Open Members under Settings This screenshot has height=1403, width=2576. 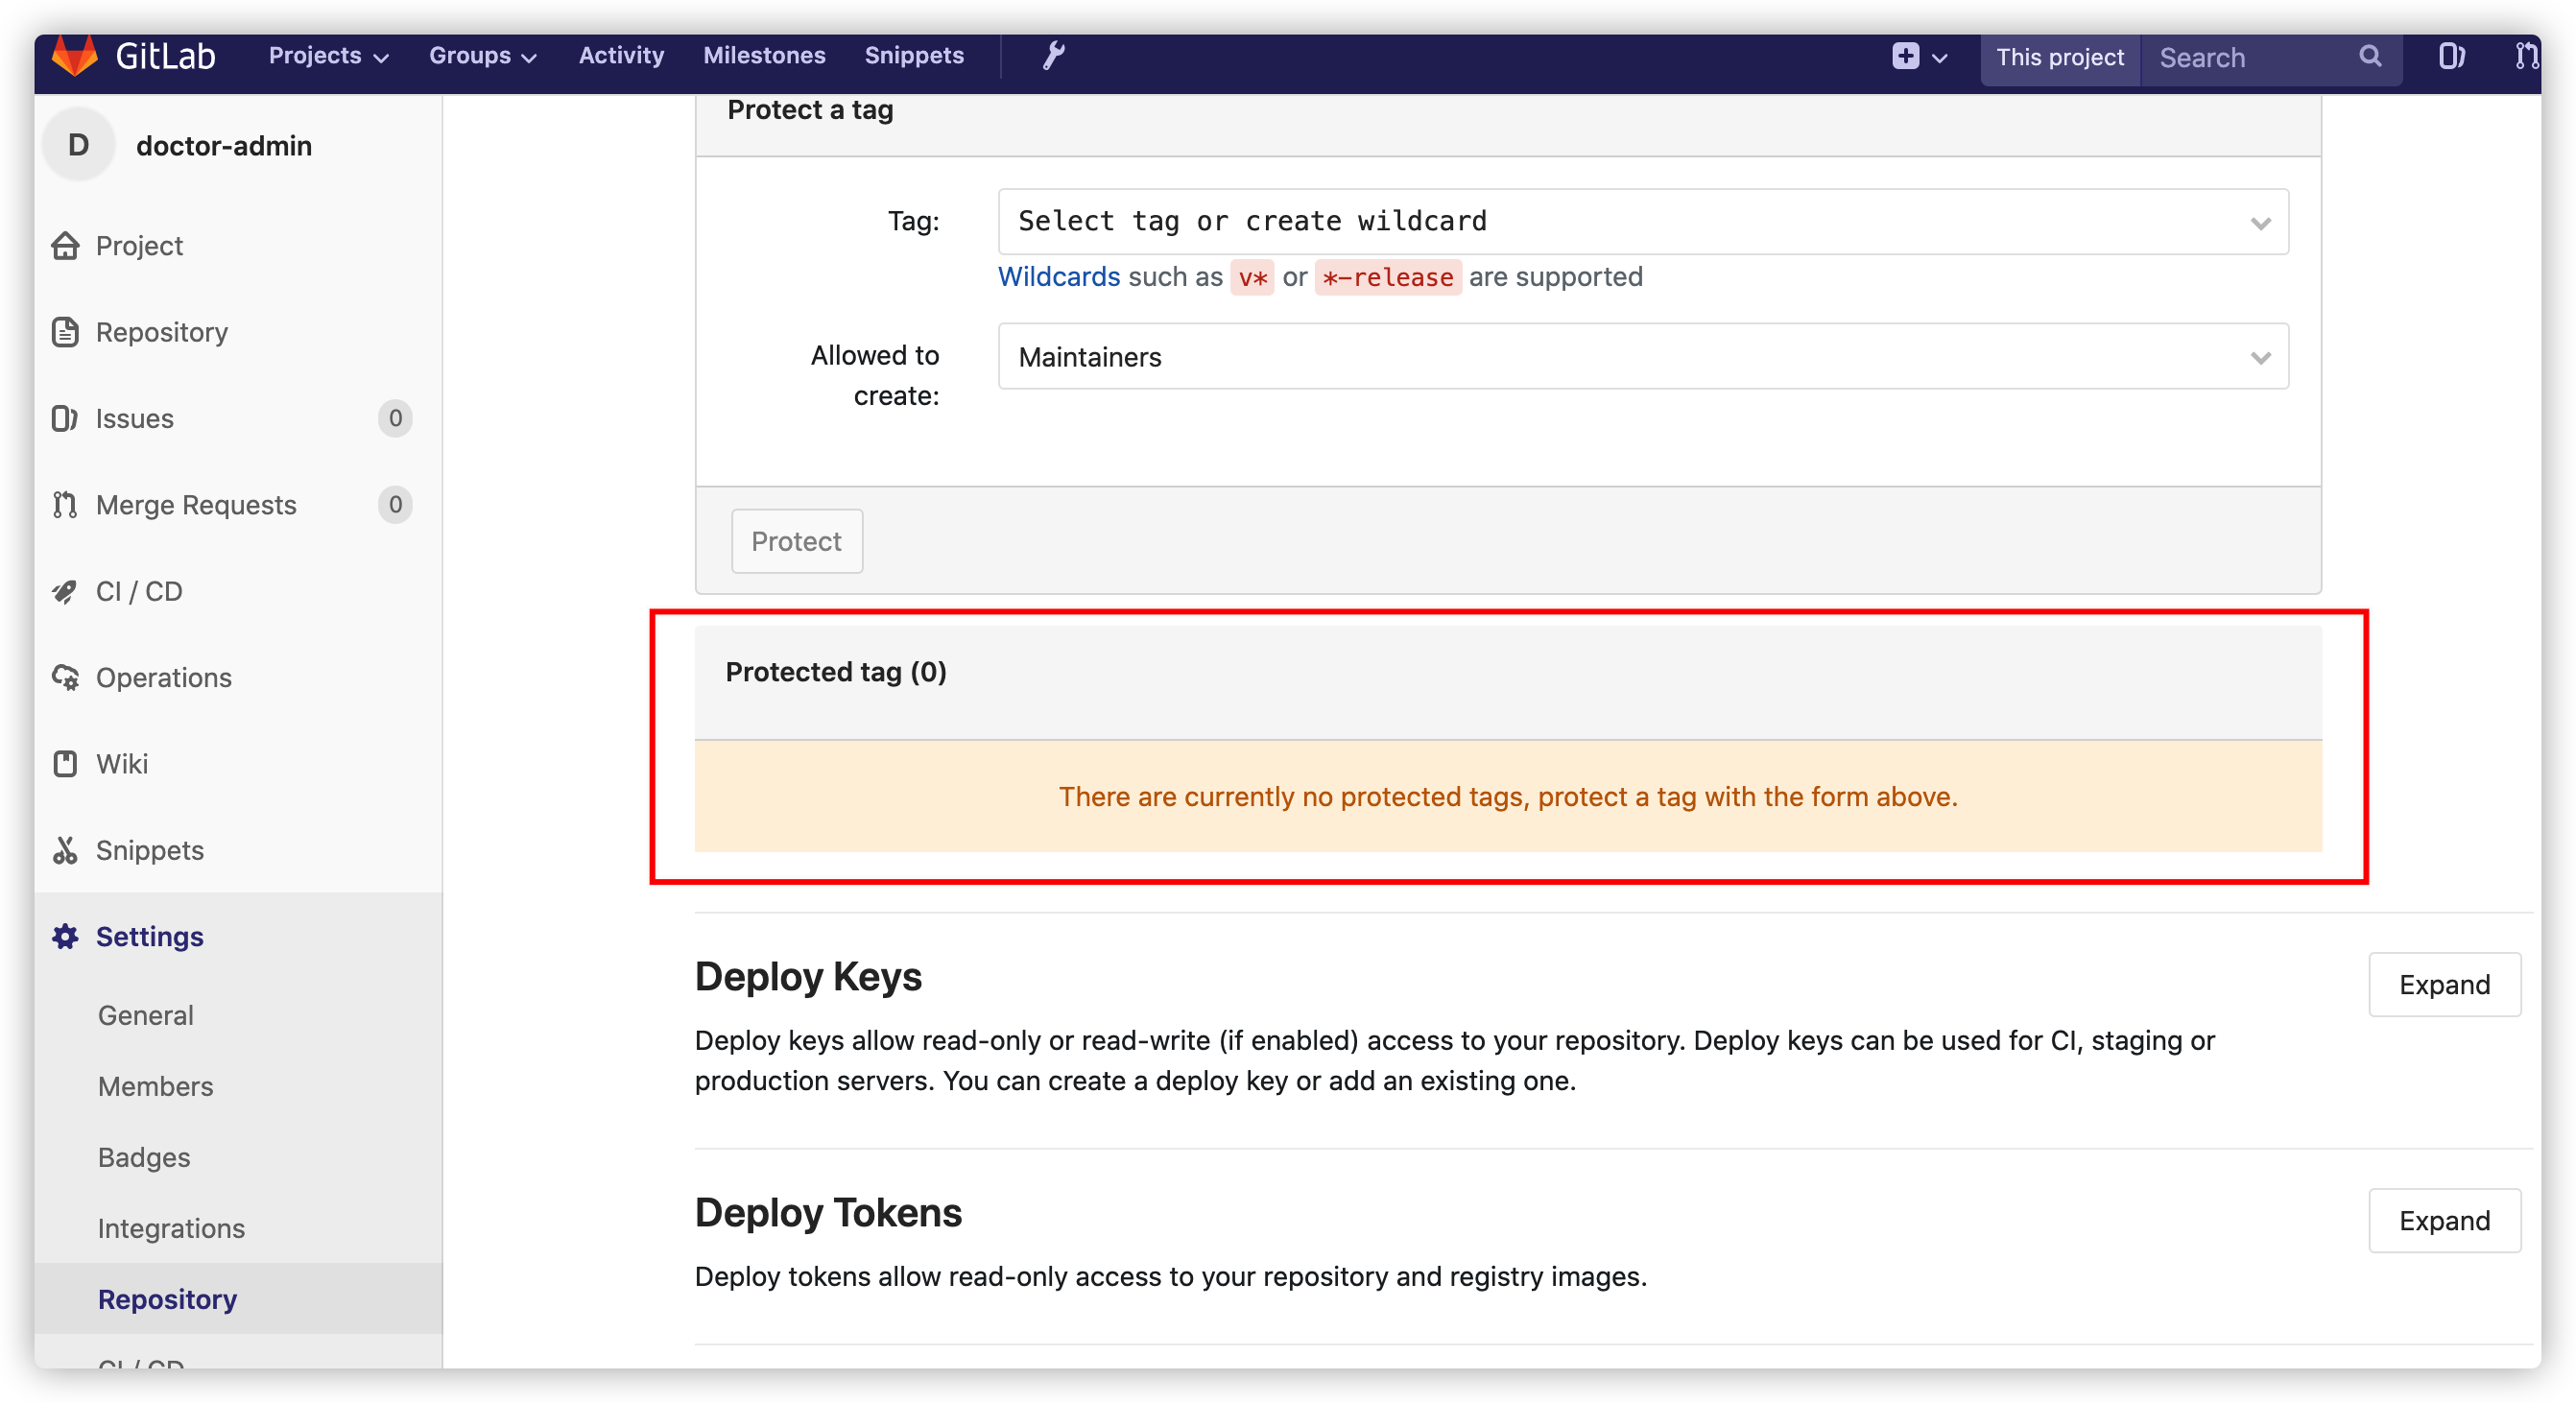[x=155, y=1086]
